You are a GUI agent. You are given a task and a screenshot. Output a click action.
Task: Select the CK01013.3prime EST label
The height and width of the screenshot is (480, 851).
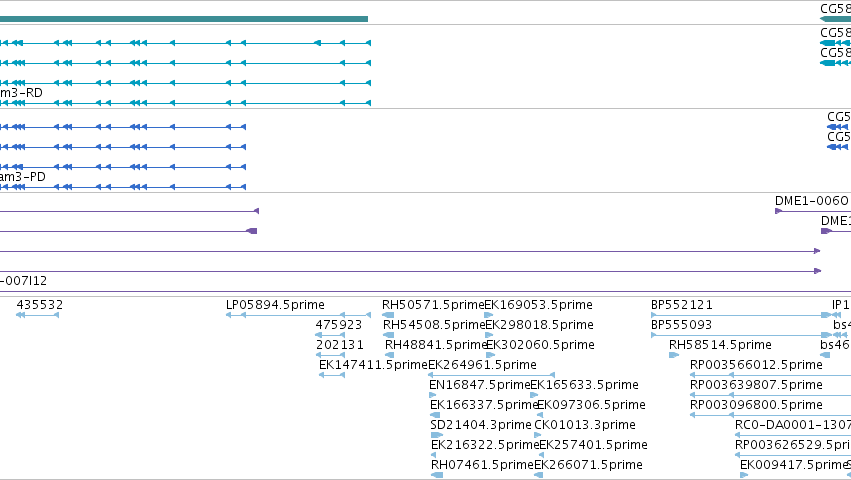click(585, 425)
